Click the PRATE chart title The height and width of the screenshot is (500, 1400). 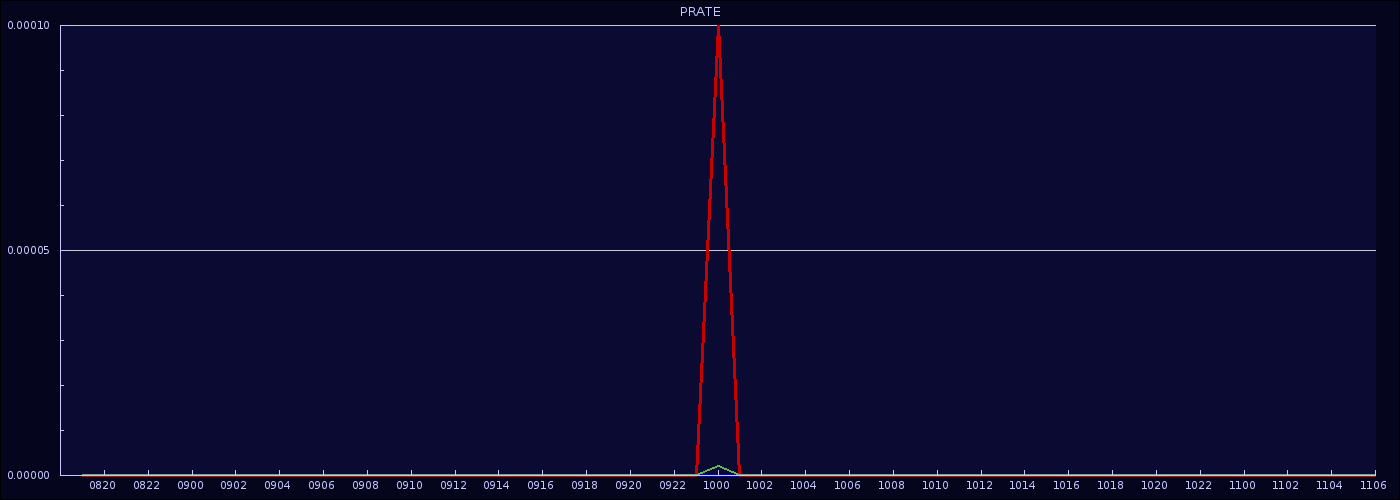tap(700, 12)
